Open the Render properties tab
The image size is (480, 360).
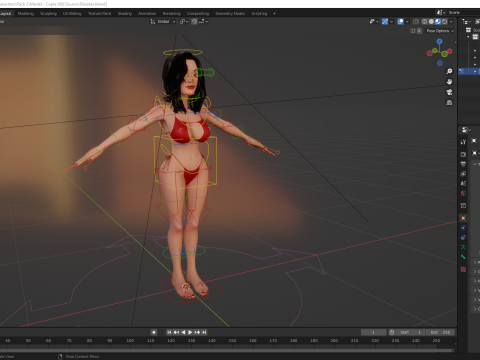pyautogui.click(x=463, y=154)
